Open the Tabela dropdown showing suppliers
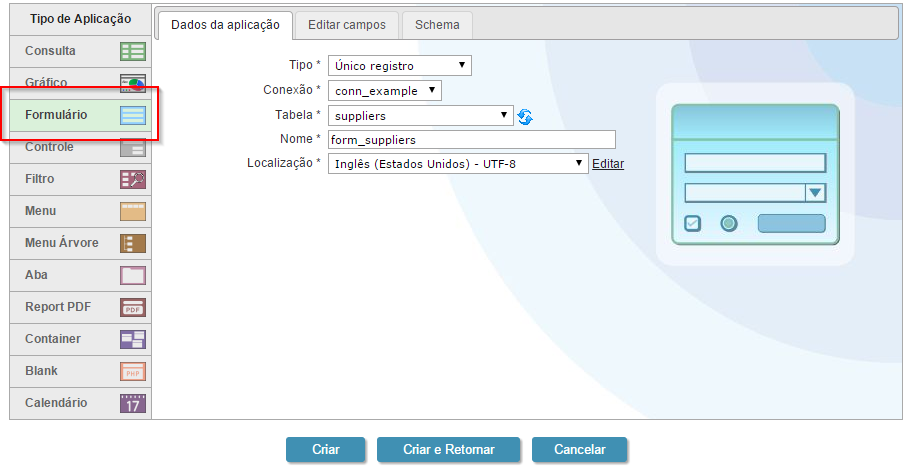Image resolution: width=915 pixels, height=470 pixels. (x=420, y=116)
